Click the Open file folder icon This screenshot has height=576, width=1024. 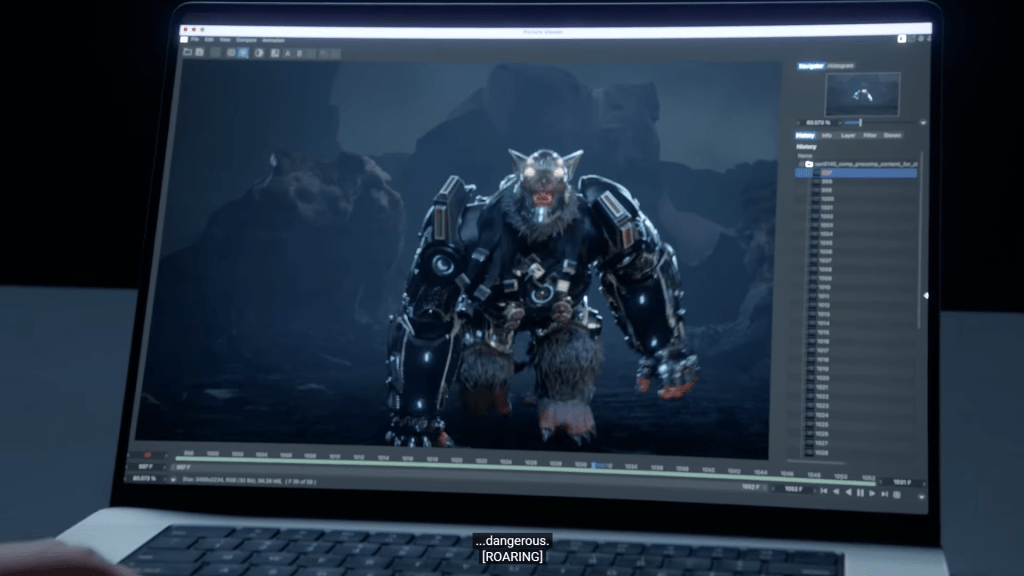(x=186, y=51)
